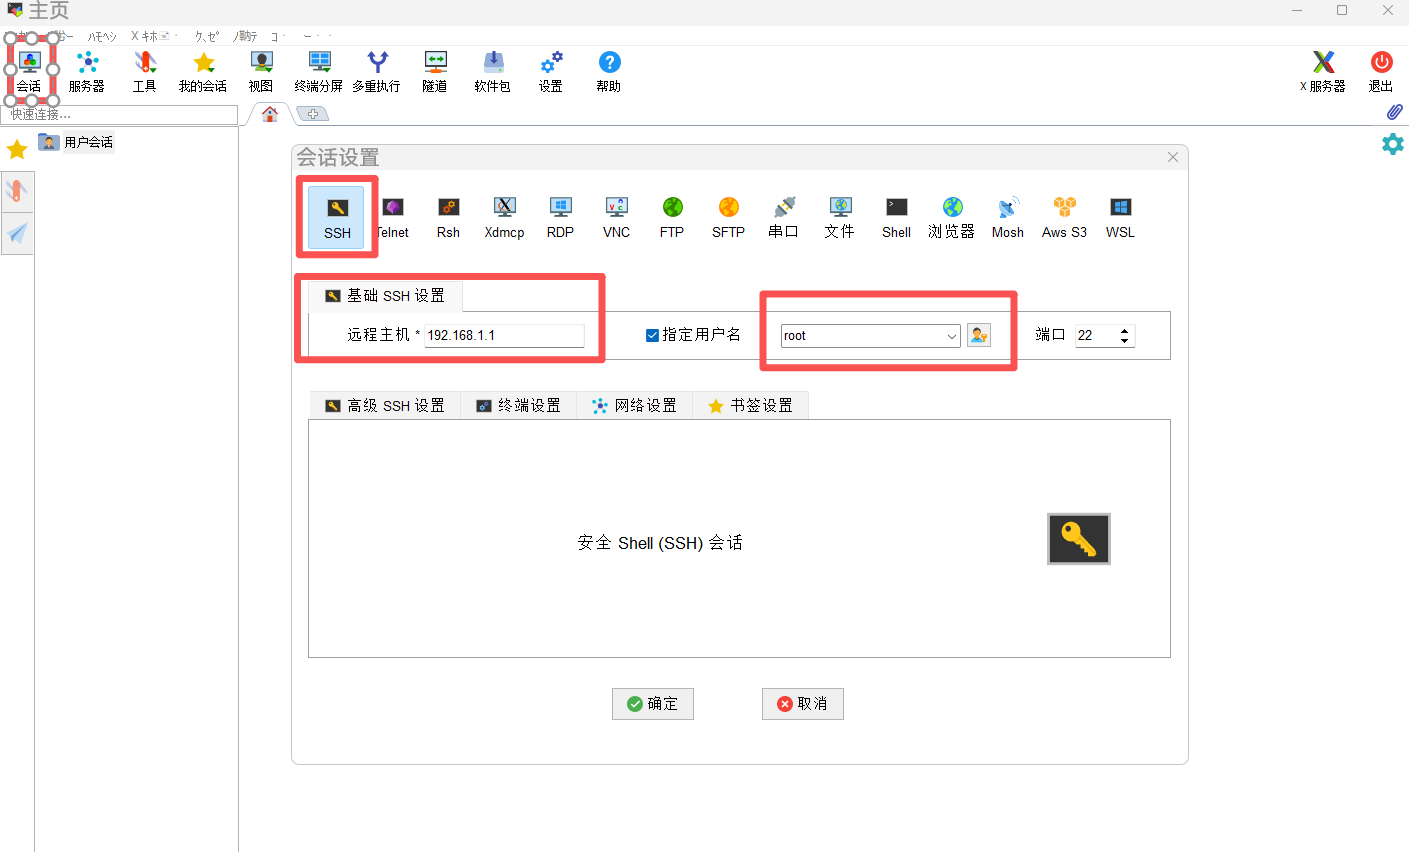Uncheck the 指定用户名 checkbox
Screen dimensions: 1409x852
(x=652, y=335)
